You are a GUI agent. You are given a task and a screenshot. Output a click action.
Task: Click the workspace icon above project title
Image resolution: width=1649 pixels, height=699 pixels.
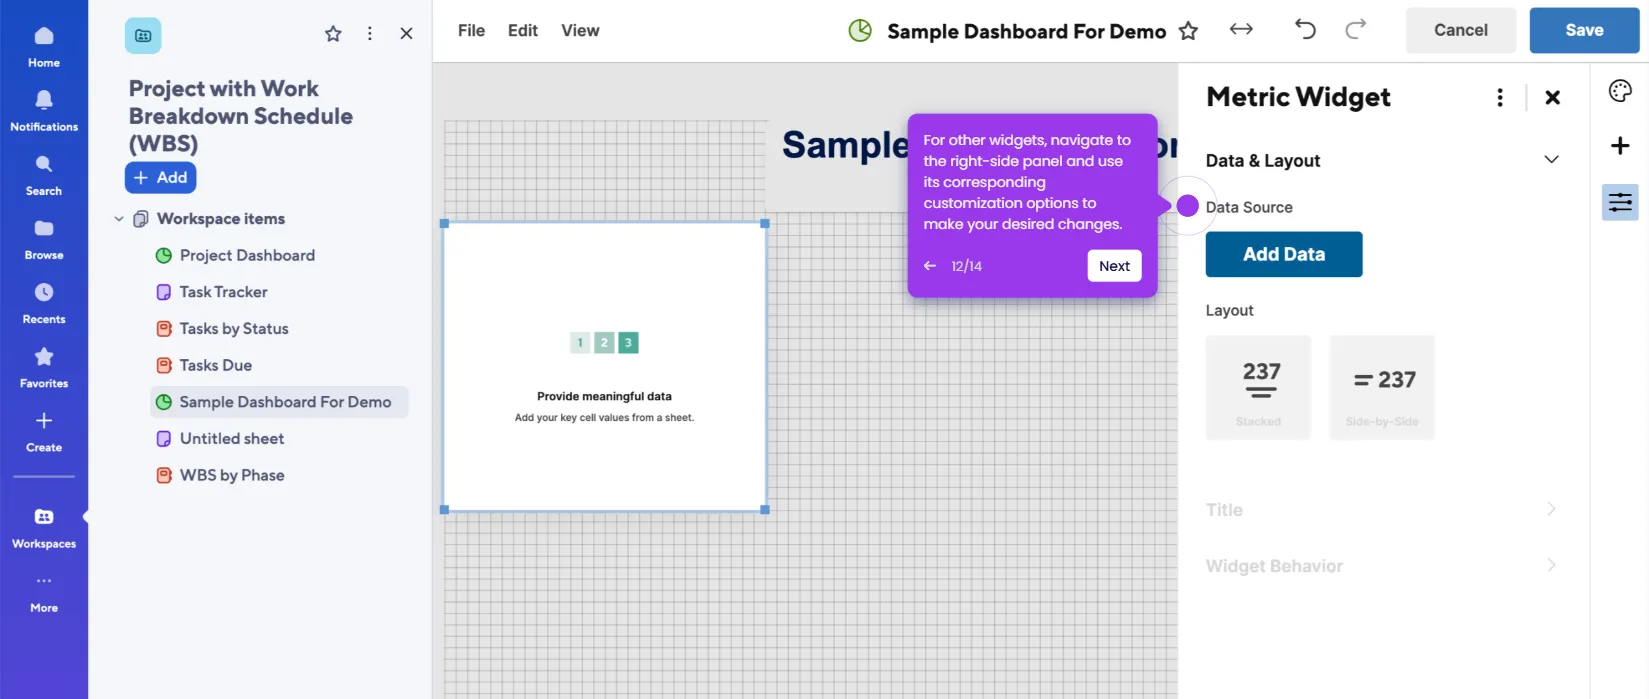(x=143, y=35)
